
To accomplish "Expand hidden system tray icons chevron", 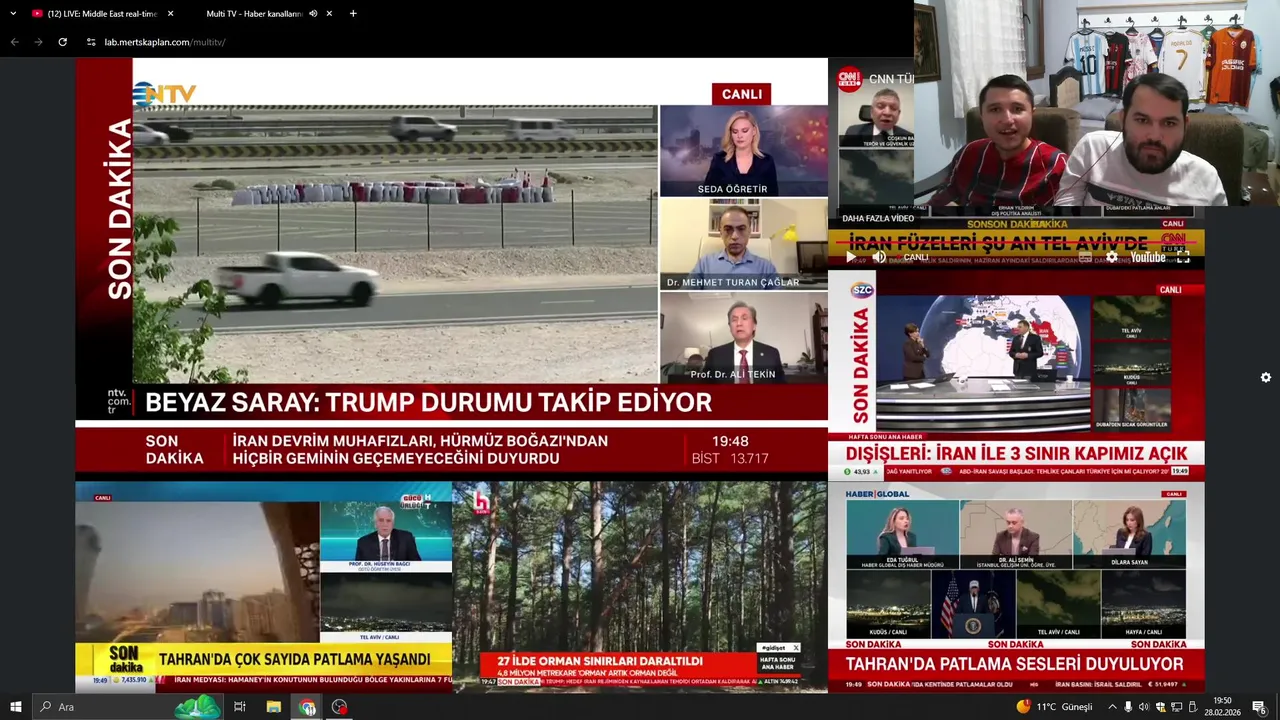I will click(x=1112, y=707).
